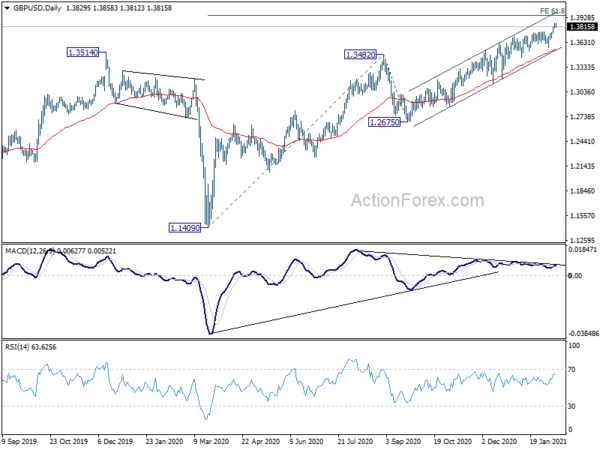Select the MACD scale value 0.018471
This screenshot has height=450, width=600.
tap(583, 249)
